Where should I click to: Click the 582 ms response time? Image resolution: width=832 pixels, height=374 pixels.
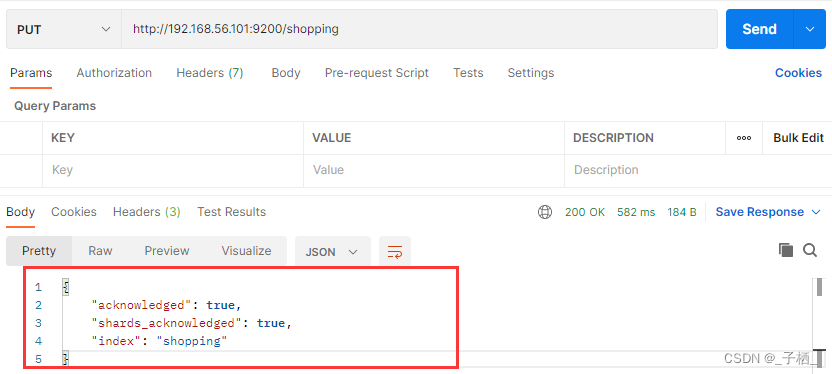click(x=636, y=212)
